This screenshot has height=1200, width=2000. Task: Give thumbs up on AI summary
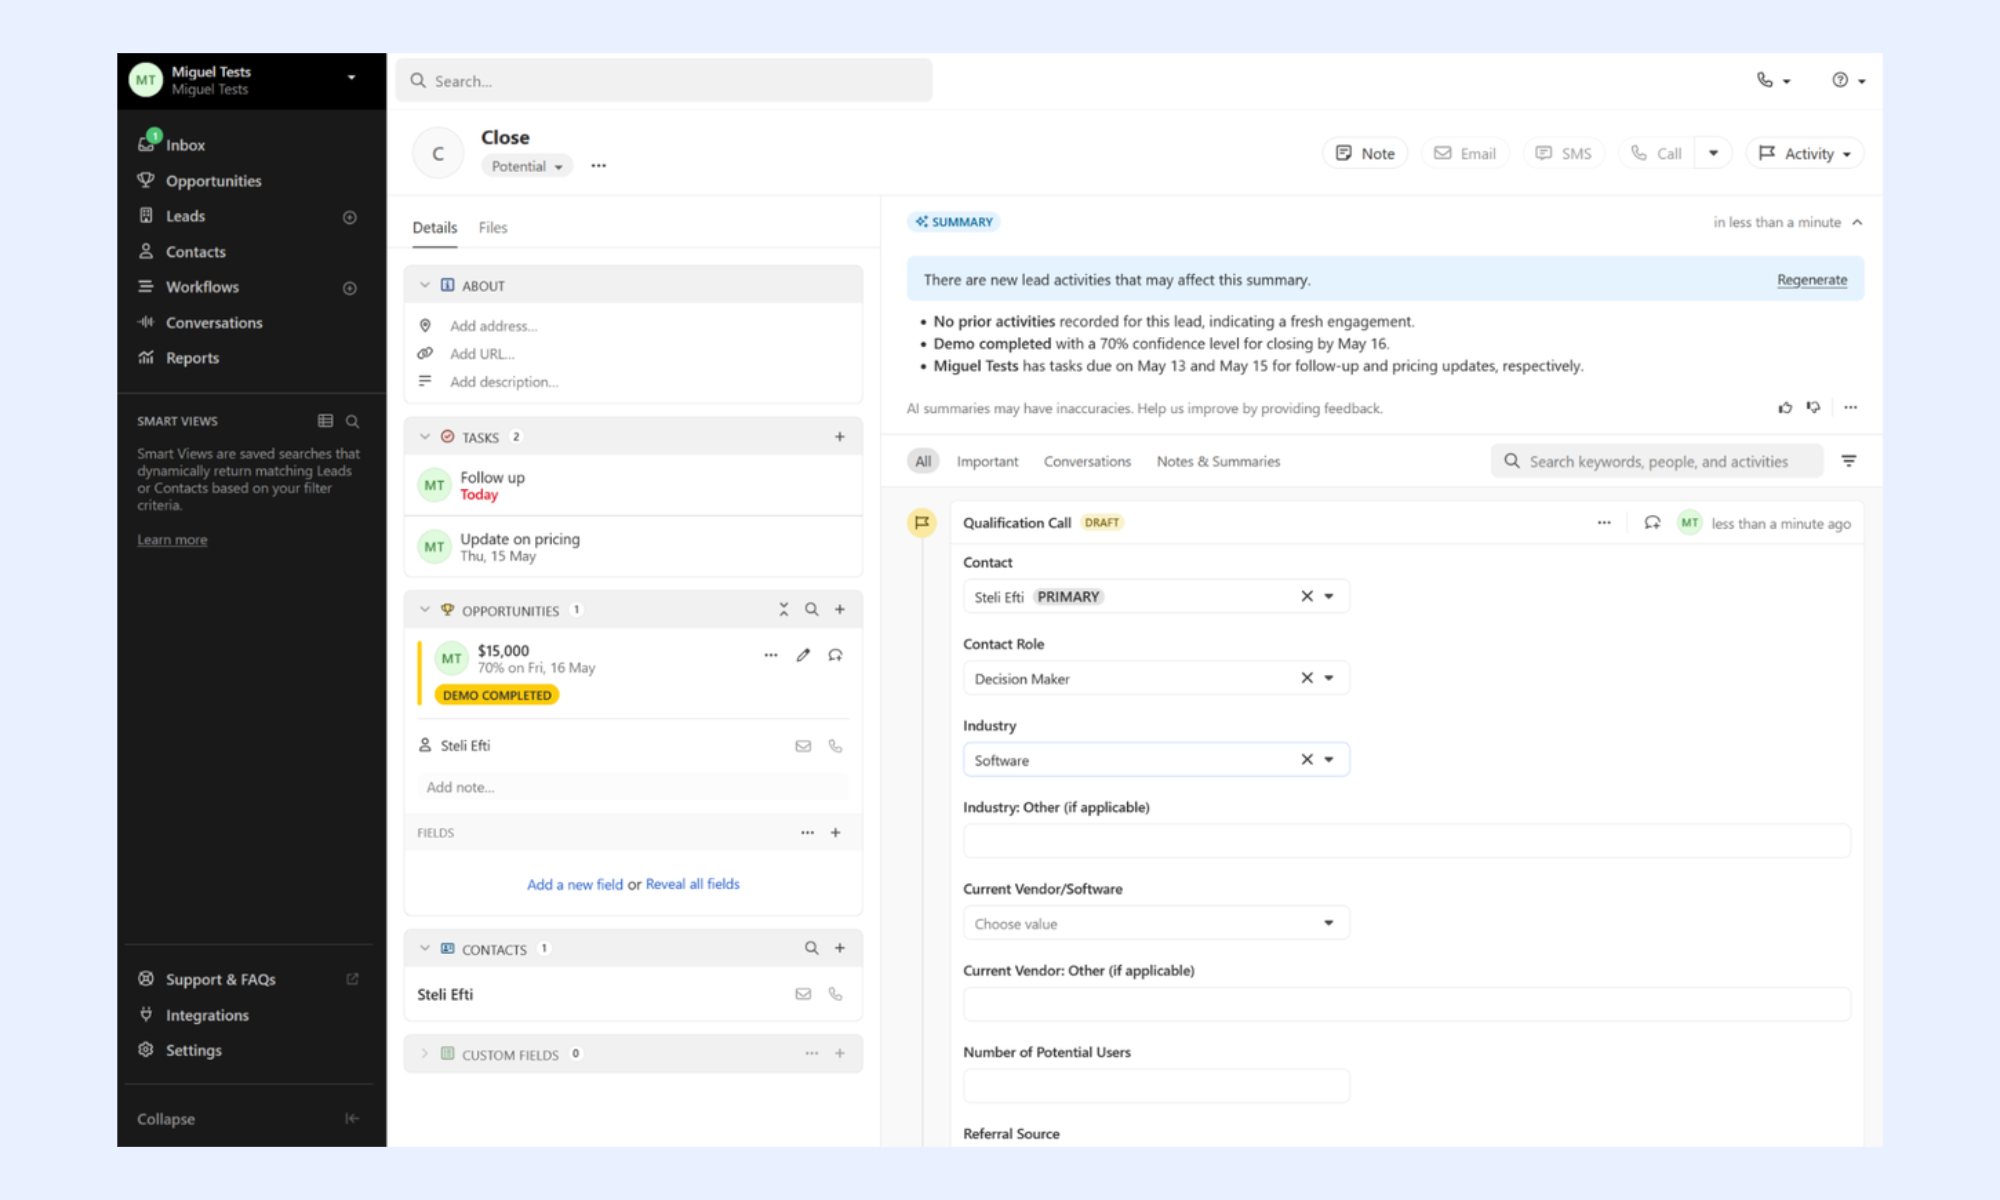(x=1785, y=408)
